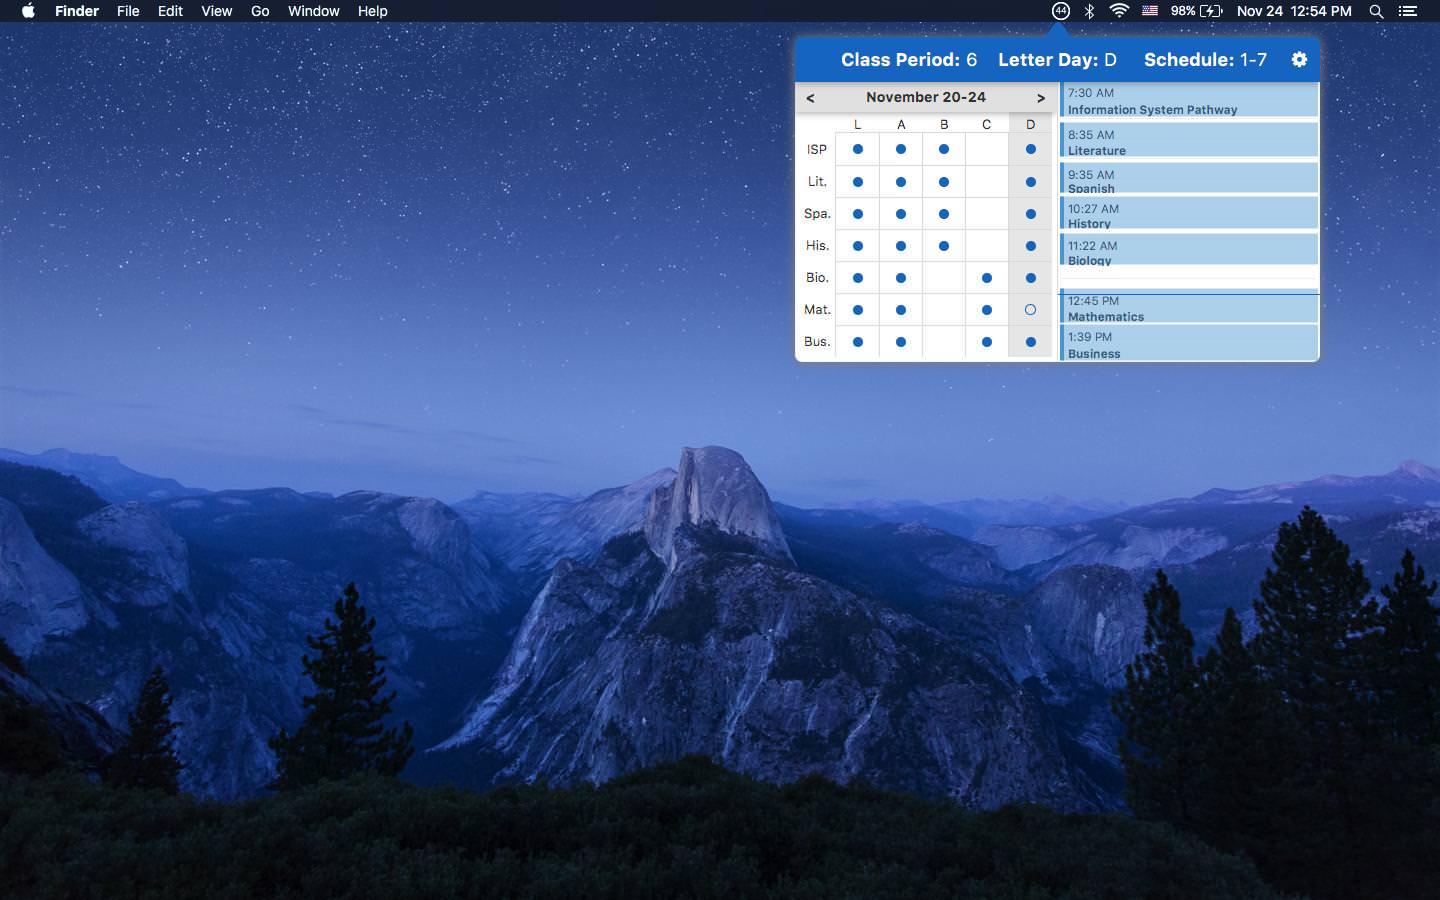This screenshot has height=900, width=1440.
Task: Select the 12:45 PM Mathematics event
Action: tap(1189, 307)
